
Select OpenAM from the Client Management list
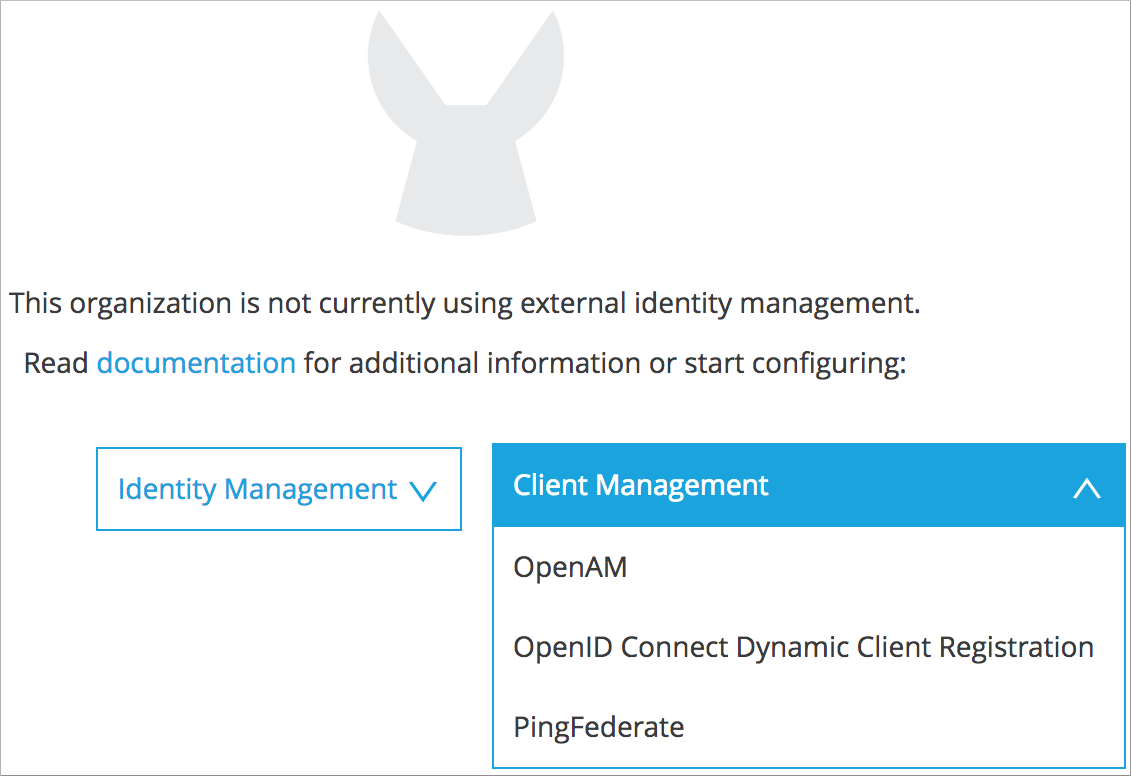(x=570, y=567)
